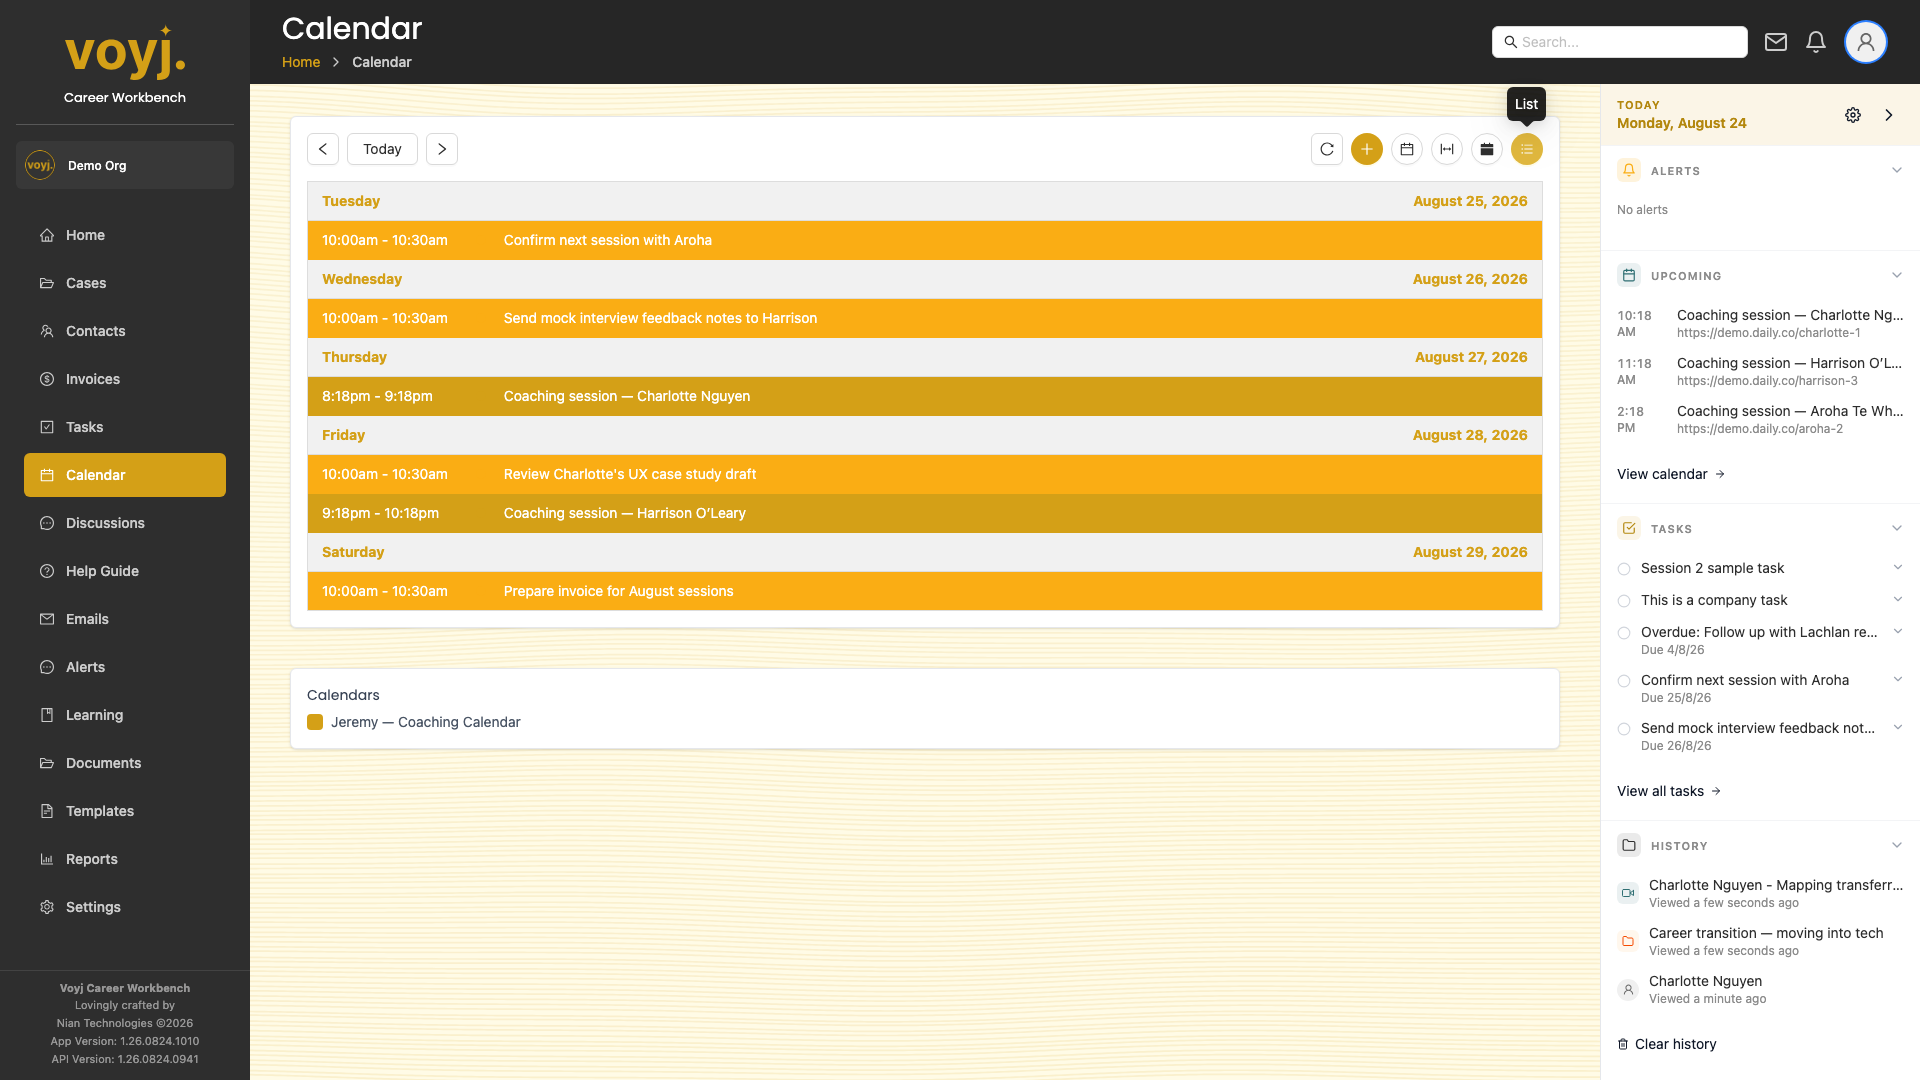Go to Discussions in the sidebar
The height and width of the screenshot is (1080, 1920).
pyautogui.click(x=125, y=523)
